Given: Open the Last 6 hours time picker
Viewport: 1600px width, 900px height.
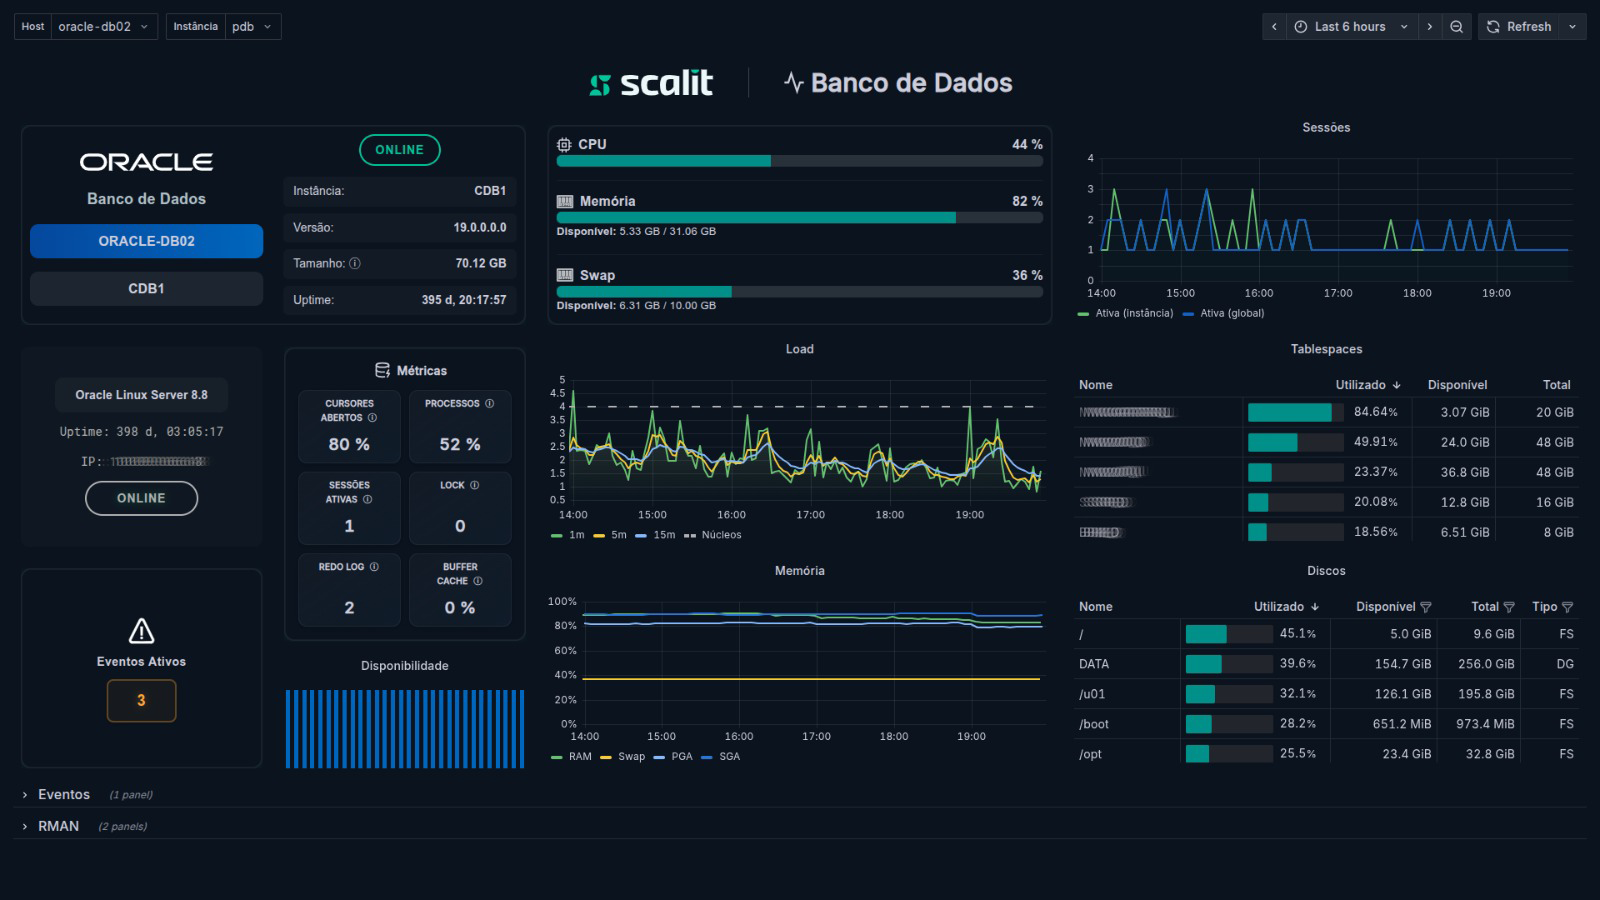Looking at the screenshot, I should tap(1349, 27).
